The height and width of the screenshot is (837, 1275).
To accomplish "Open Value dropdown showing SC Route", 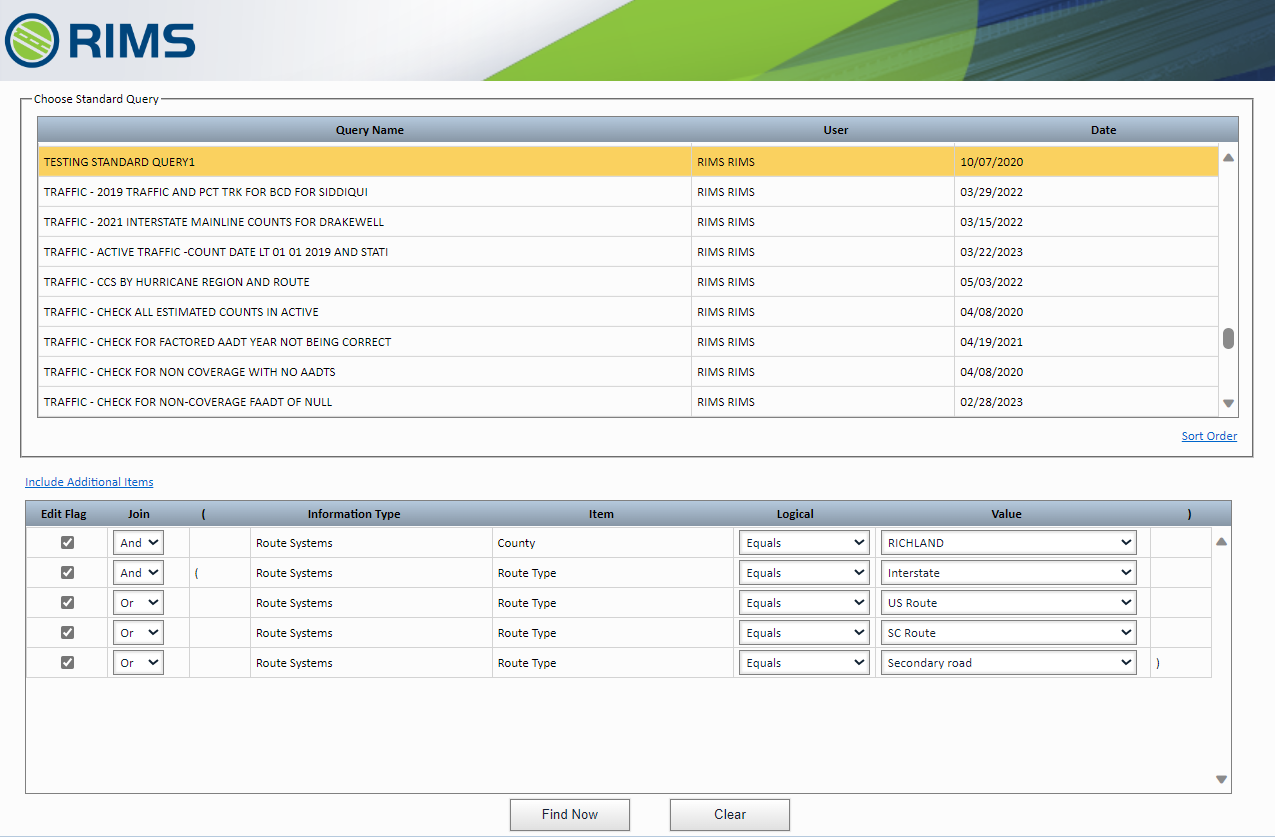I will 1008,633.
